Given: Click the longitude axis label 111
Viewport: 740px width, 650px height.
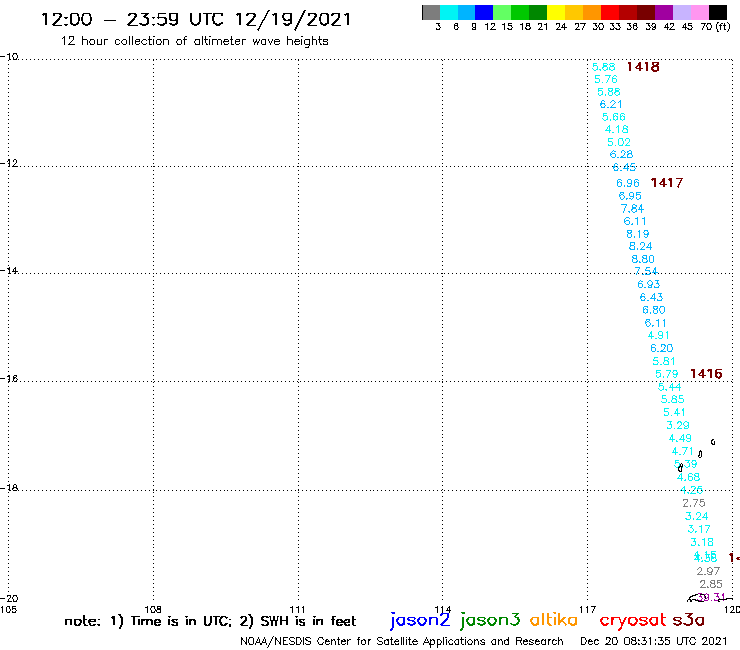Looking at the screenshot, I should pyautogui.click(x=297, y=609).
